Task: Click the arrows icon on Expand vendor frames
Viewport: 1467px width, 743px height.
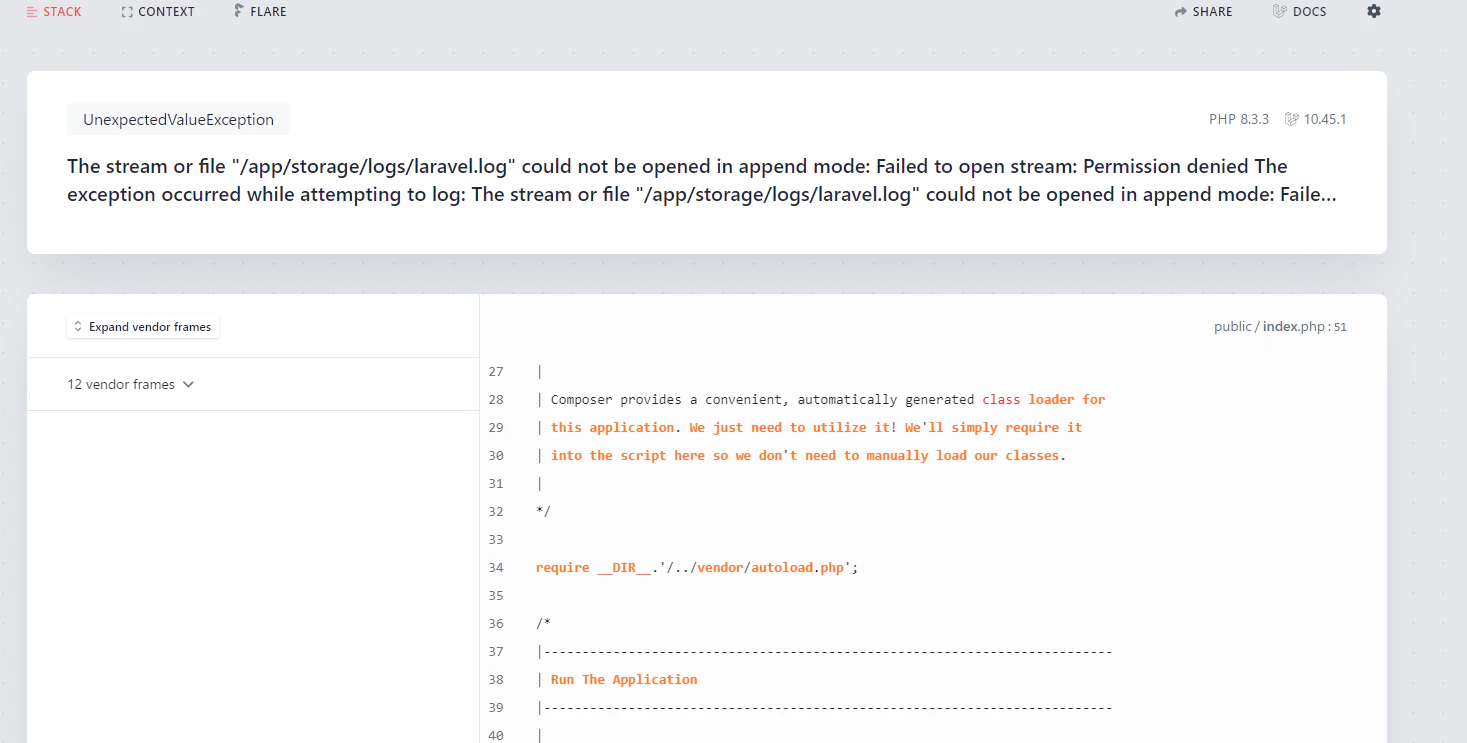Action: [78, 327]
